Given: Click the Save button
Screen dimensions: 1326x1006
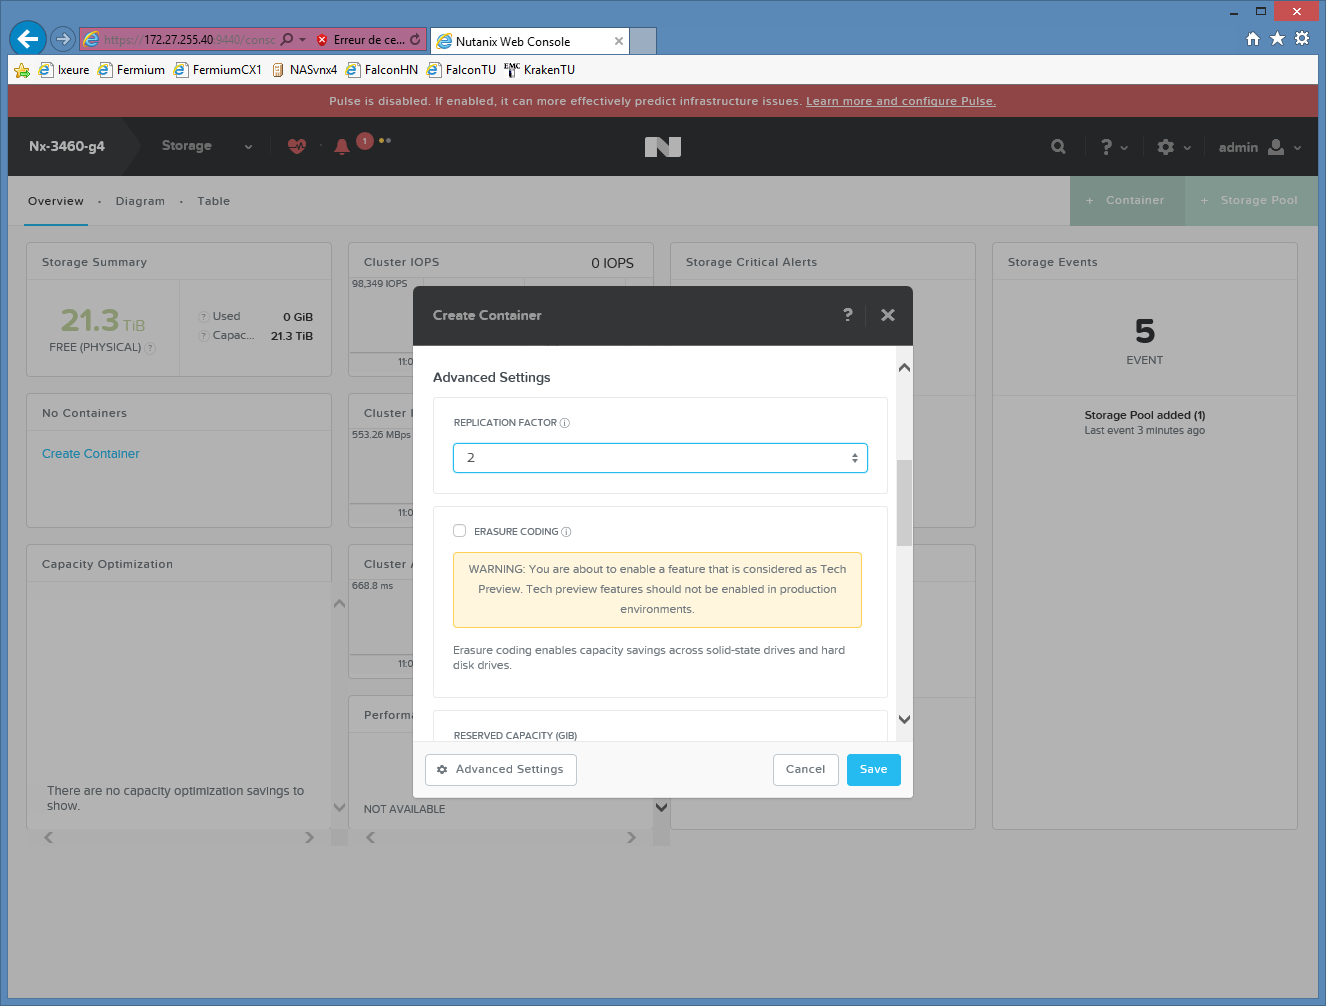Looking at the screenshot, I should [873, 770].
